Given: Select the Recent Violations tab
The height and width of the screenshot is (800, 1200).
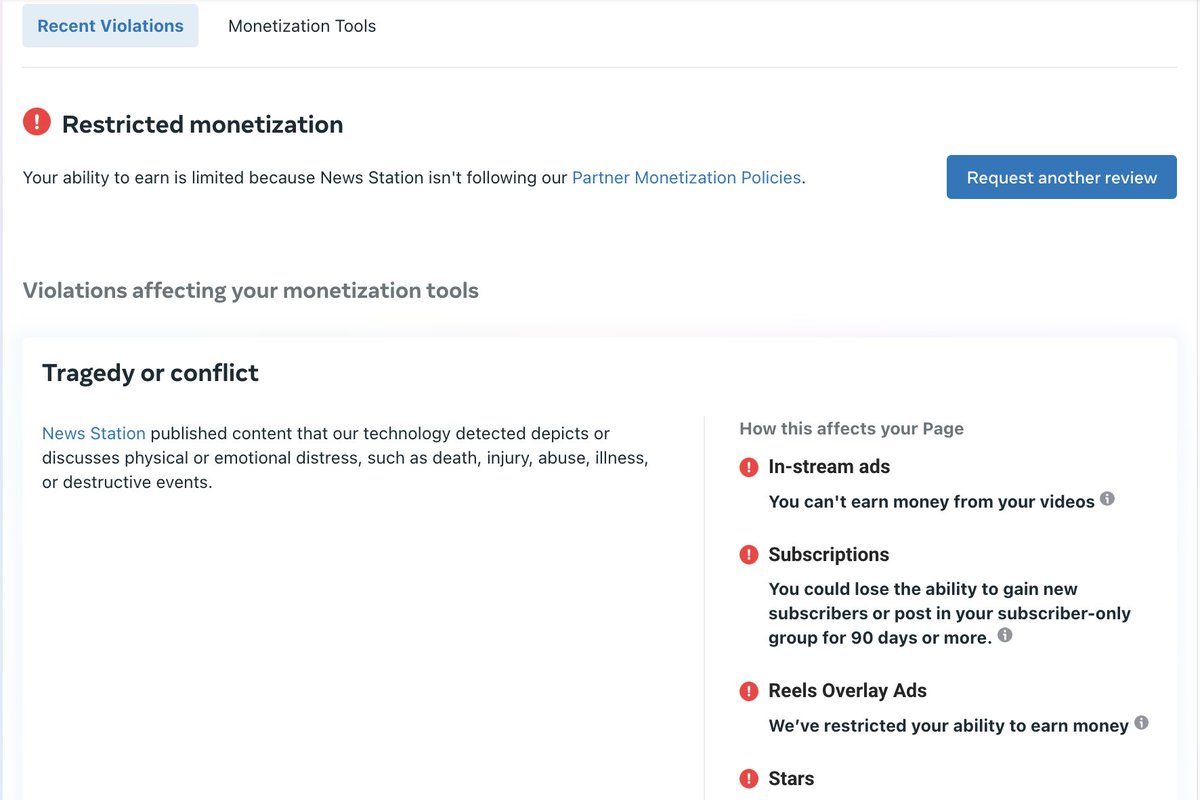Looking at the screenshot, I should pos(110,25).
